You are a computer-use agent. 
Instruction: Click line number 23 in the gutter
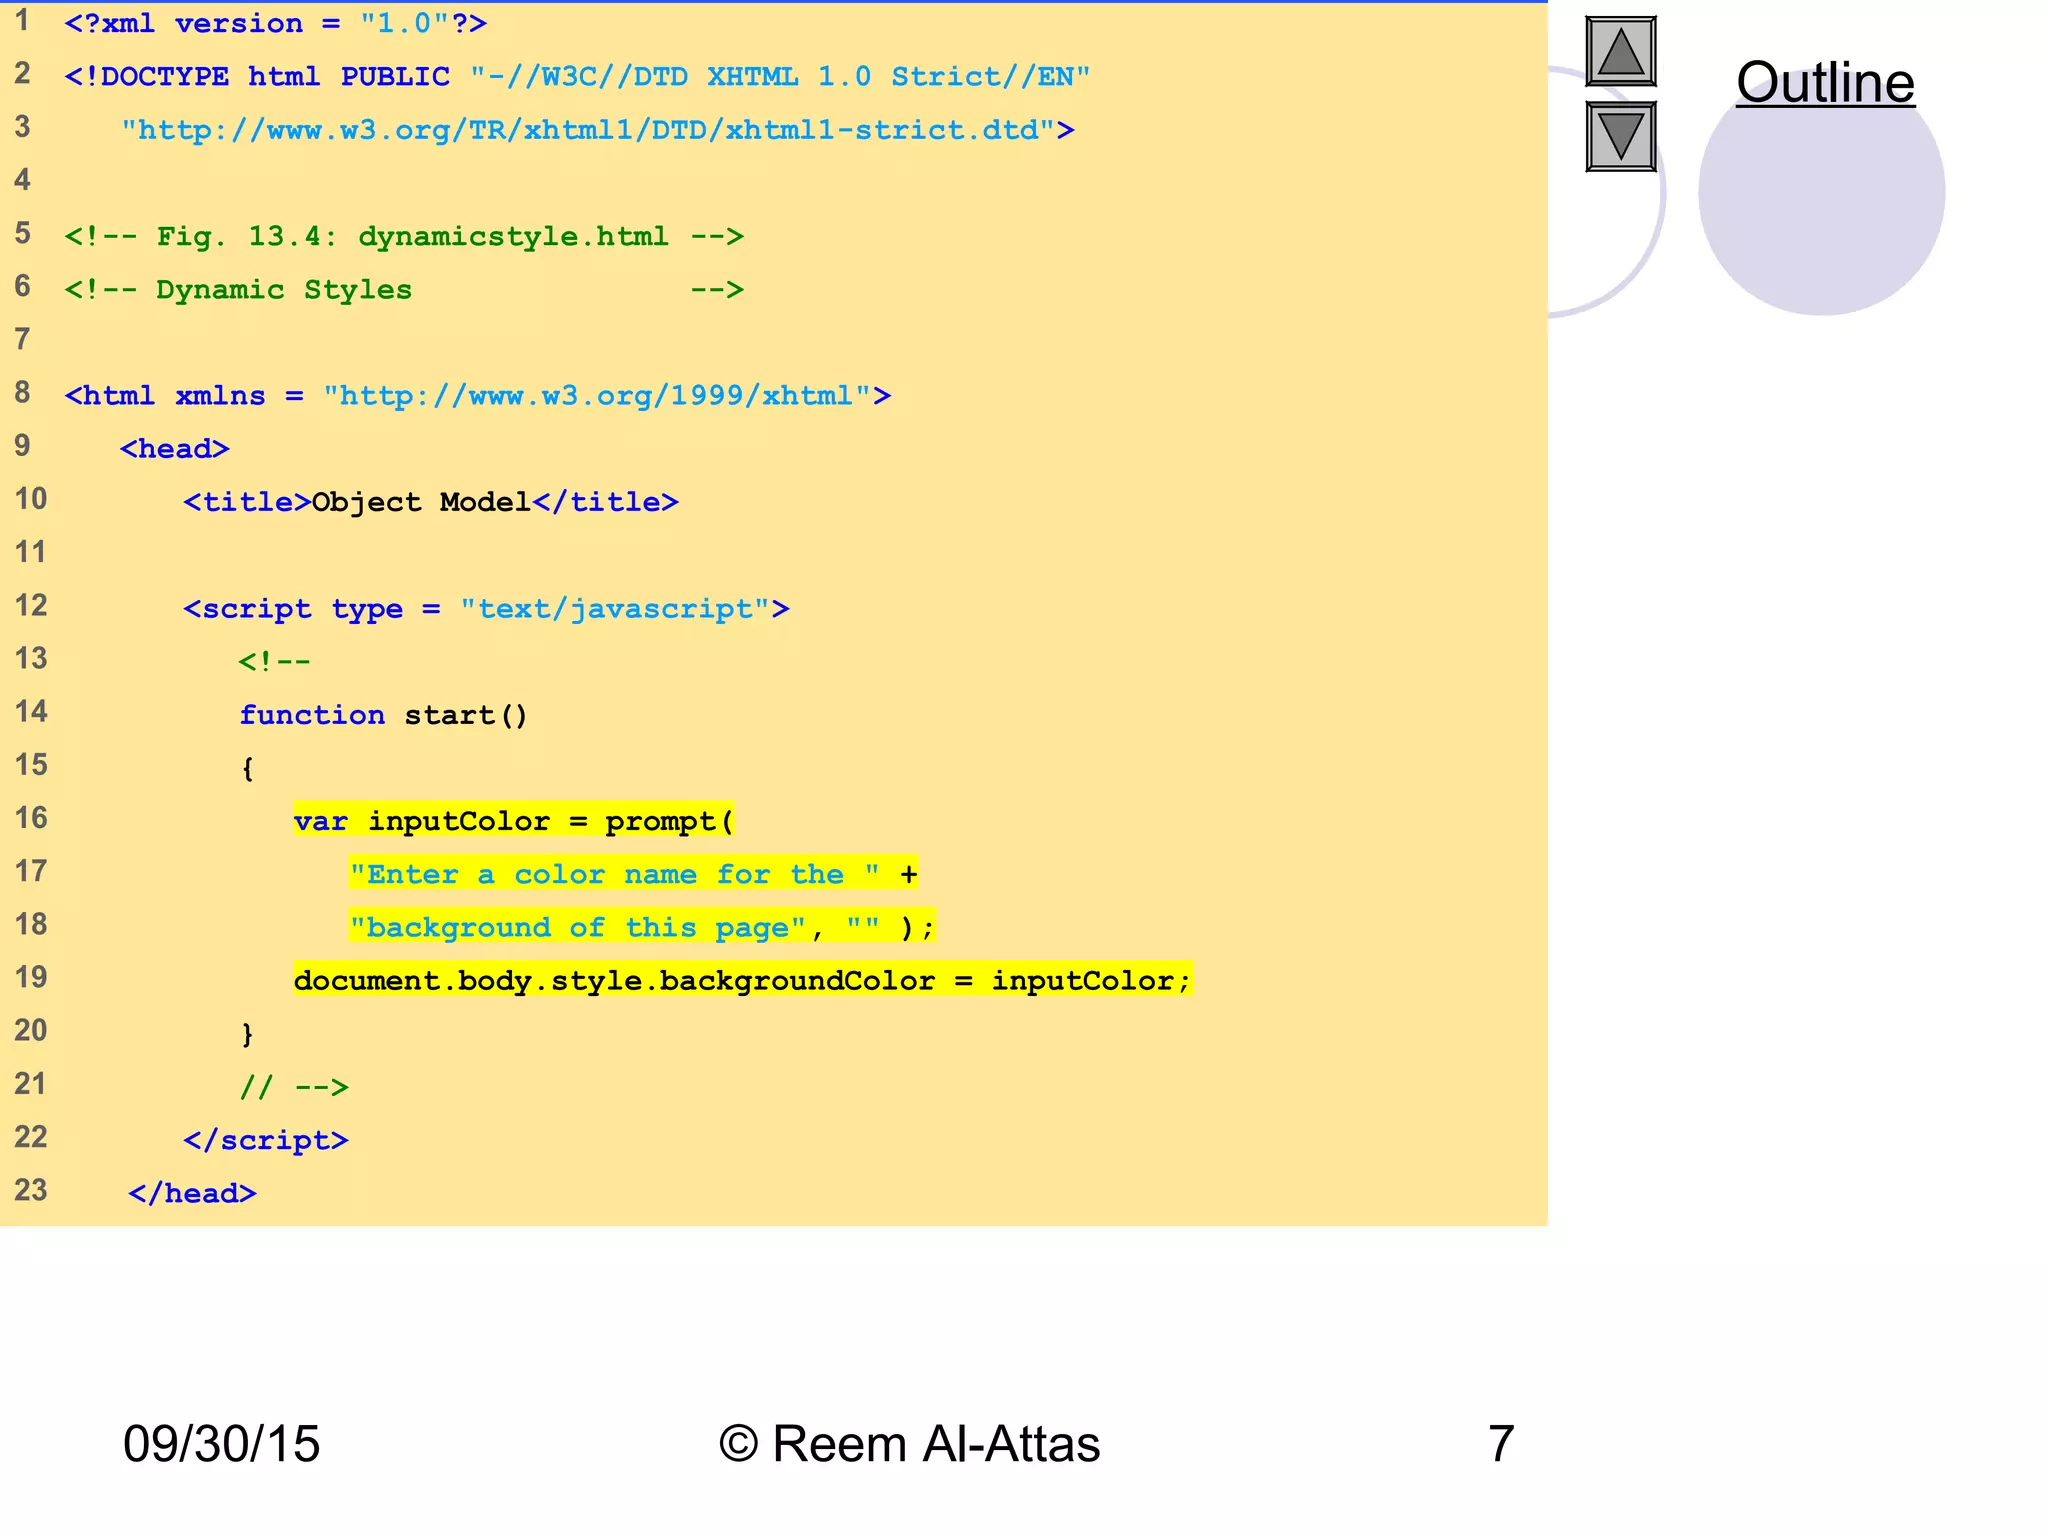click(x=31, y=1190)
